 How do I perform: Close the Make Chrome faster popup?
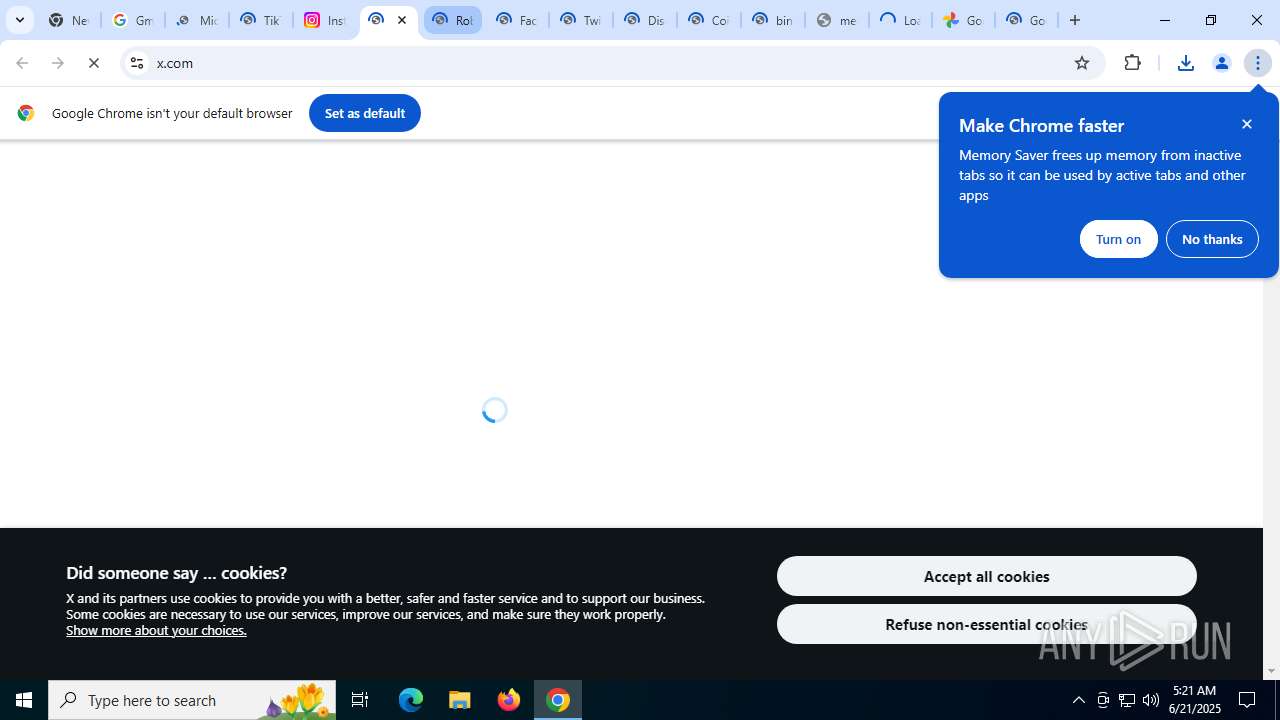1246,124
